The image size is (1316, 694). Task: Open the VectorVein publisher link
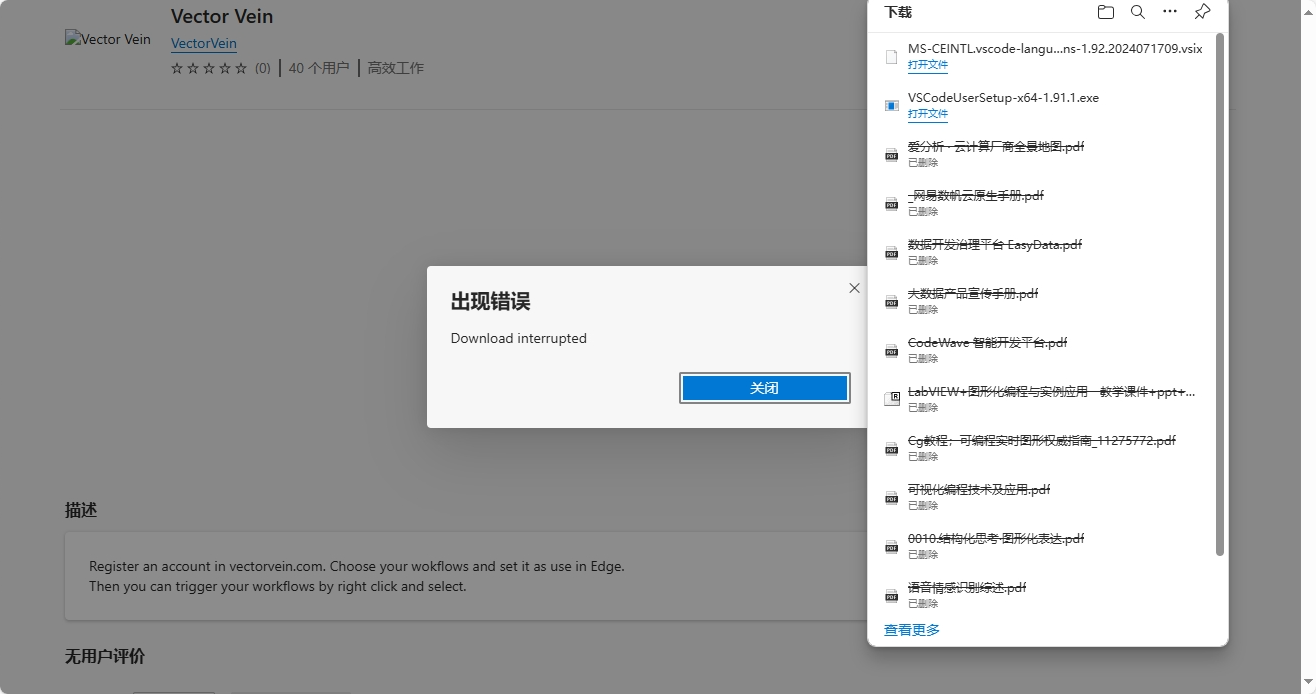pos(204,43)
